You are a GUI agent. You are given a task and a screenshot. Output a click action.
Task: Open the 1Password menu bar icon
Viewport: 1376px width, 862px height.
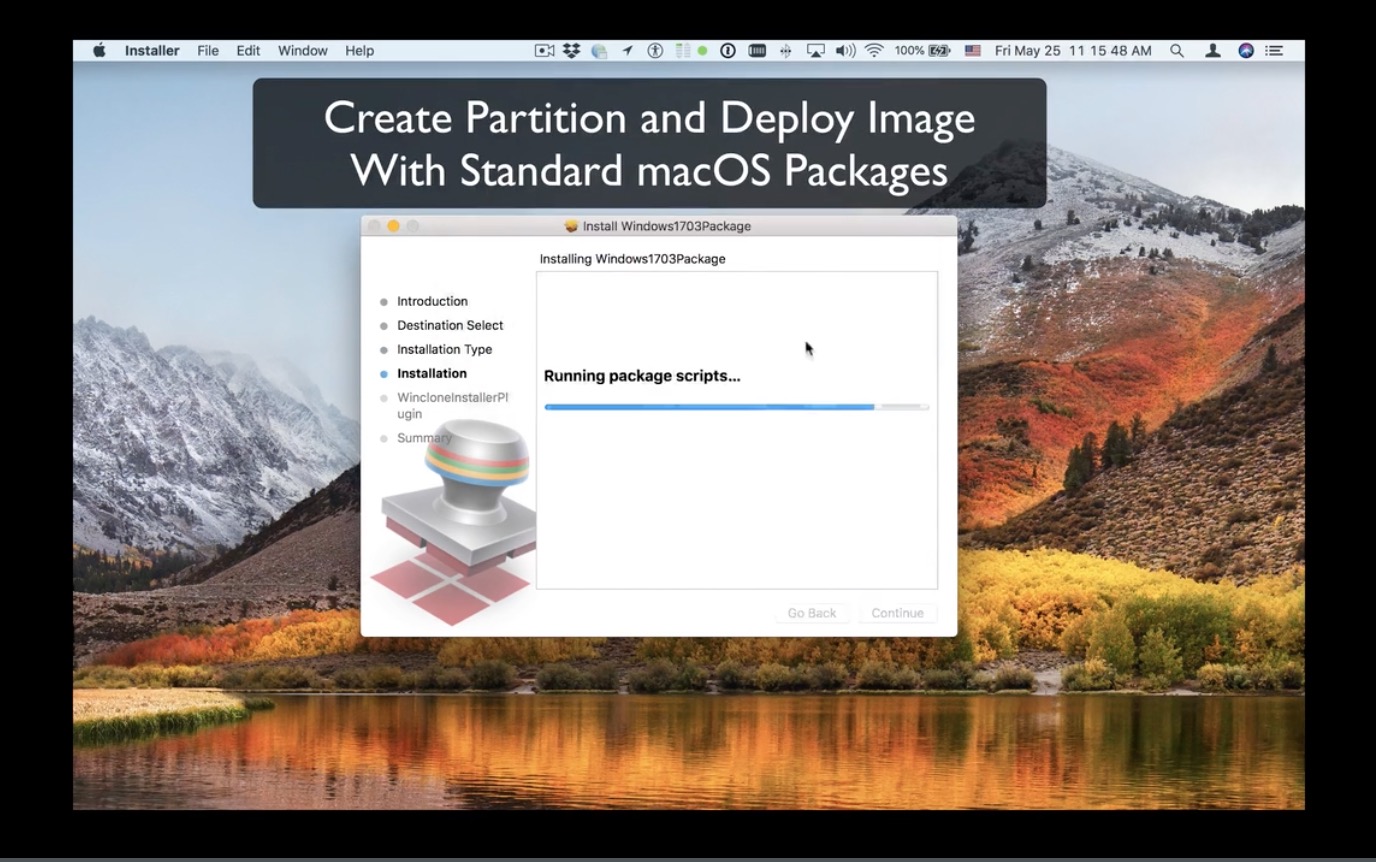coord(728,50)
